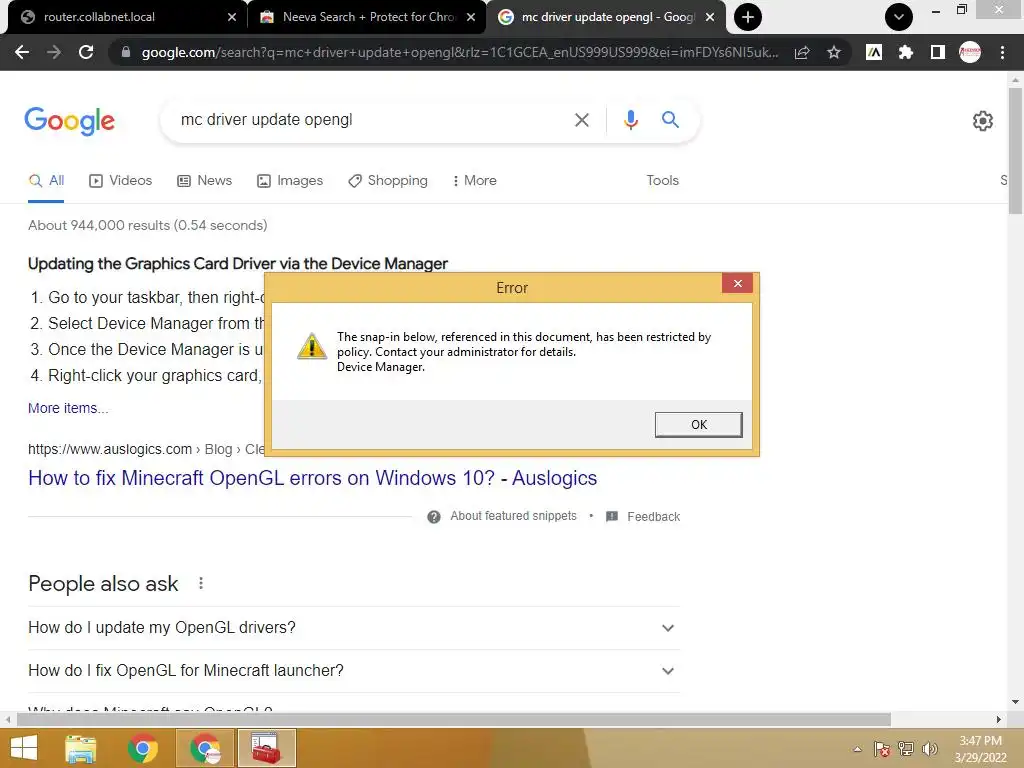Viewport: 1024px width, 768px height.
Task: Click the second Chrome profile taskbar icon
Action: point(205,748)
